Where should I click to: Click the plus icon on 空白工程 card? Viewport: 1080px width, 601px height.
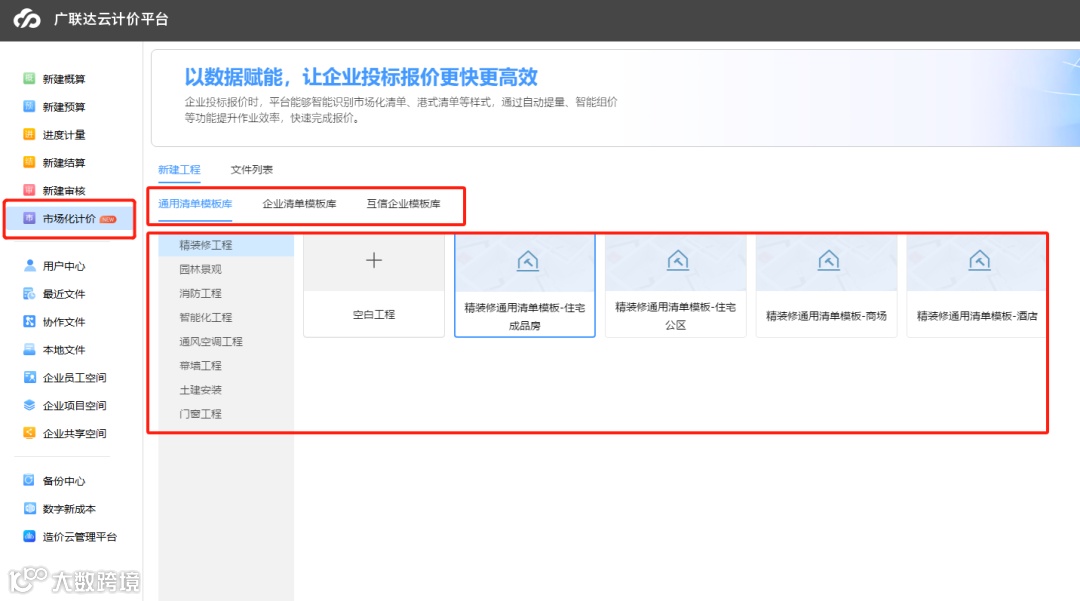pos(373,260)
